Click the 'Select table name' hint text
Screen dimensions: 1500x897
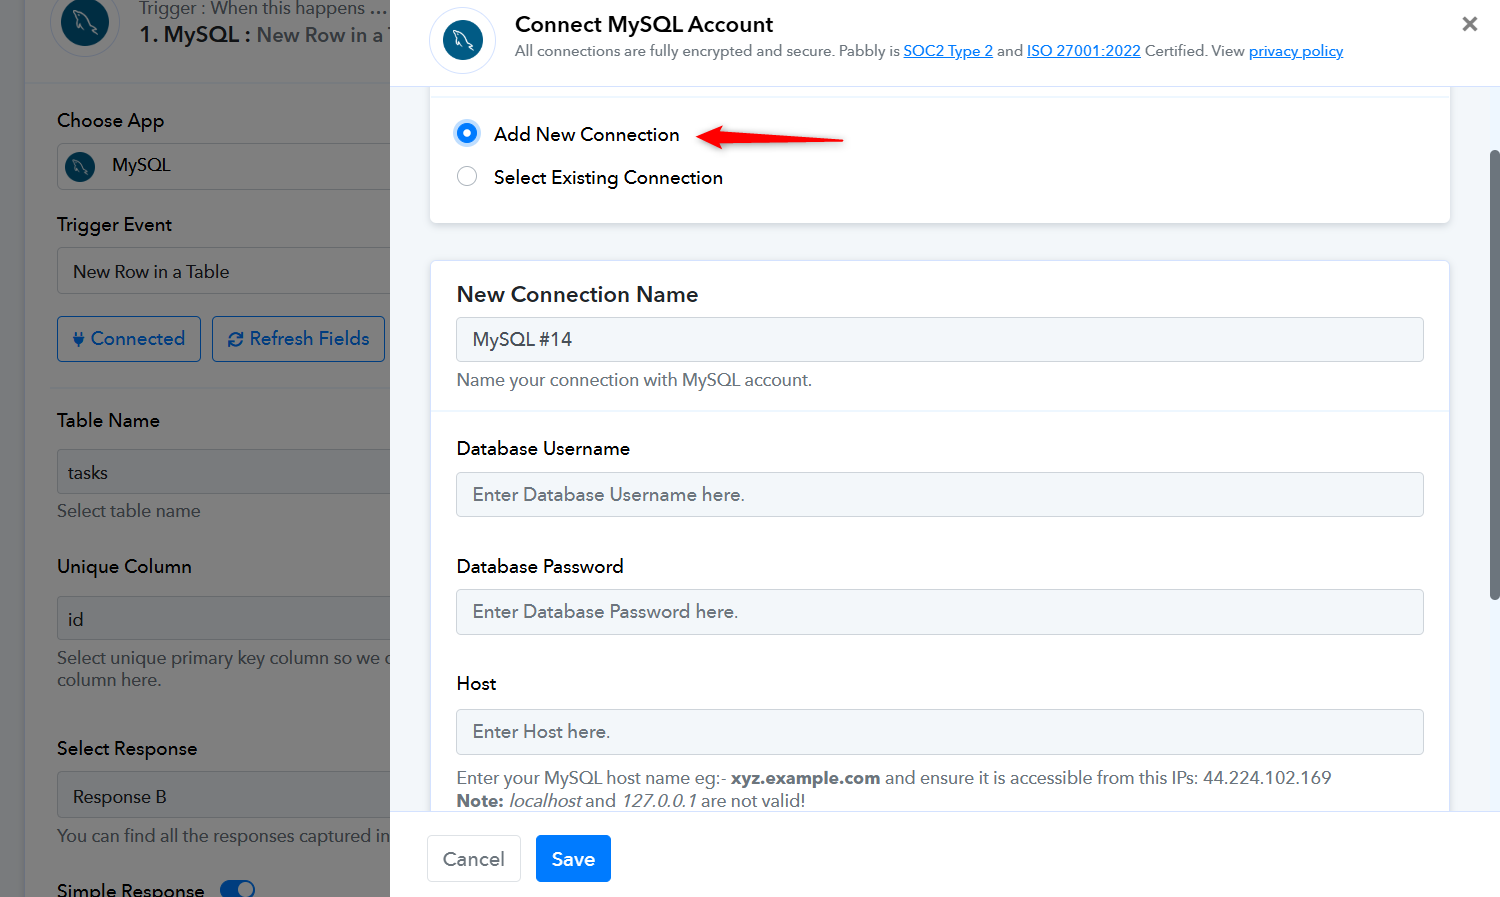click(129, 511)
